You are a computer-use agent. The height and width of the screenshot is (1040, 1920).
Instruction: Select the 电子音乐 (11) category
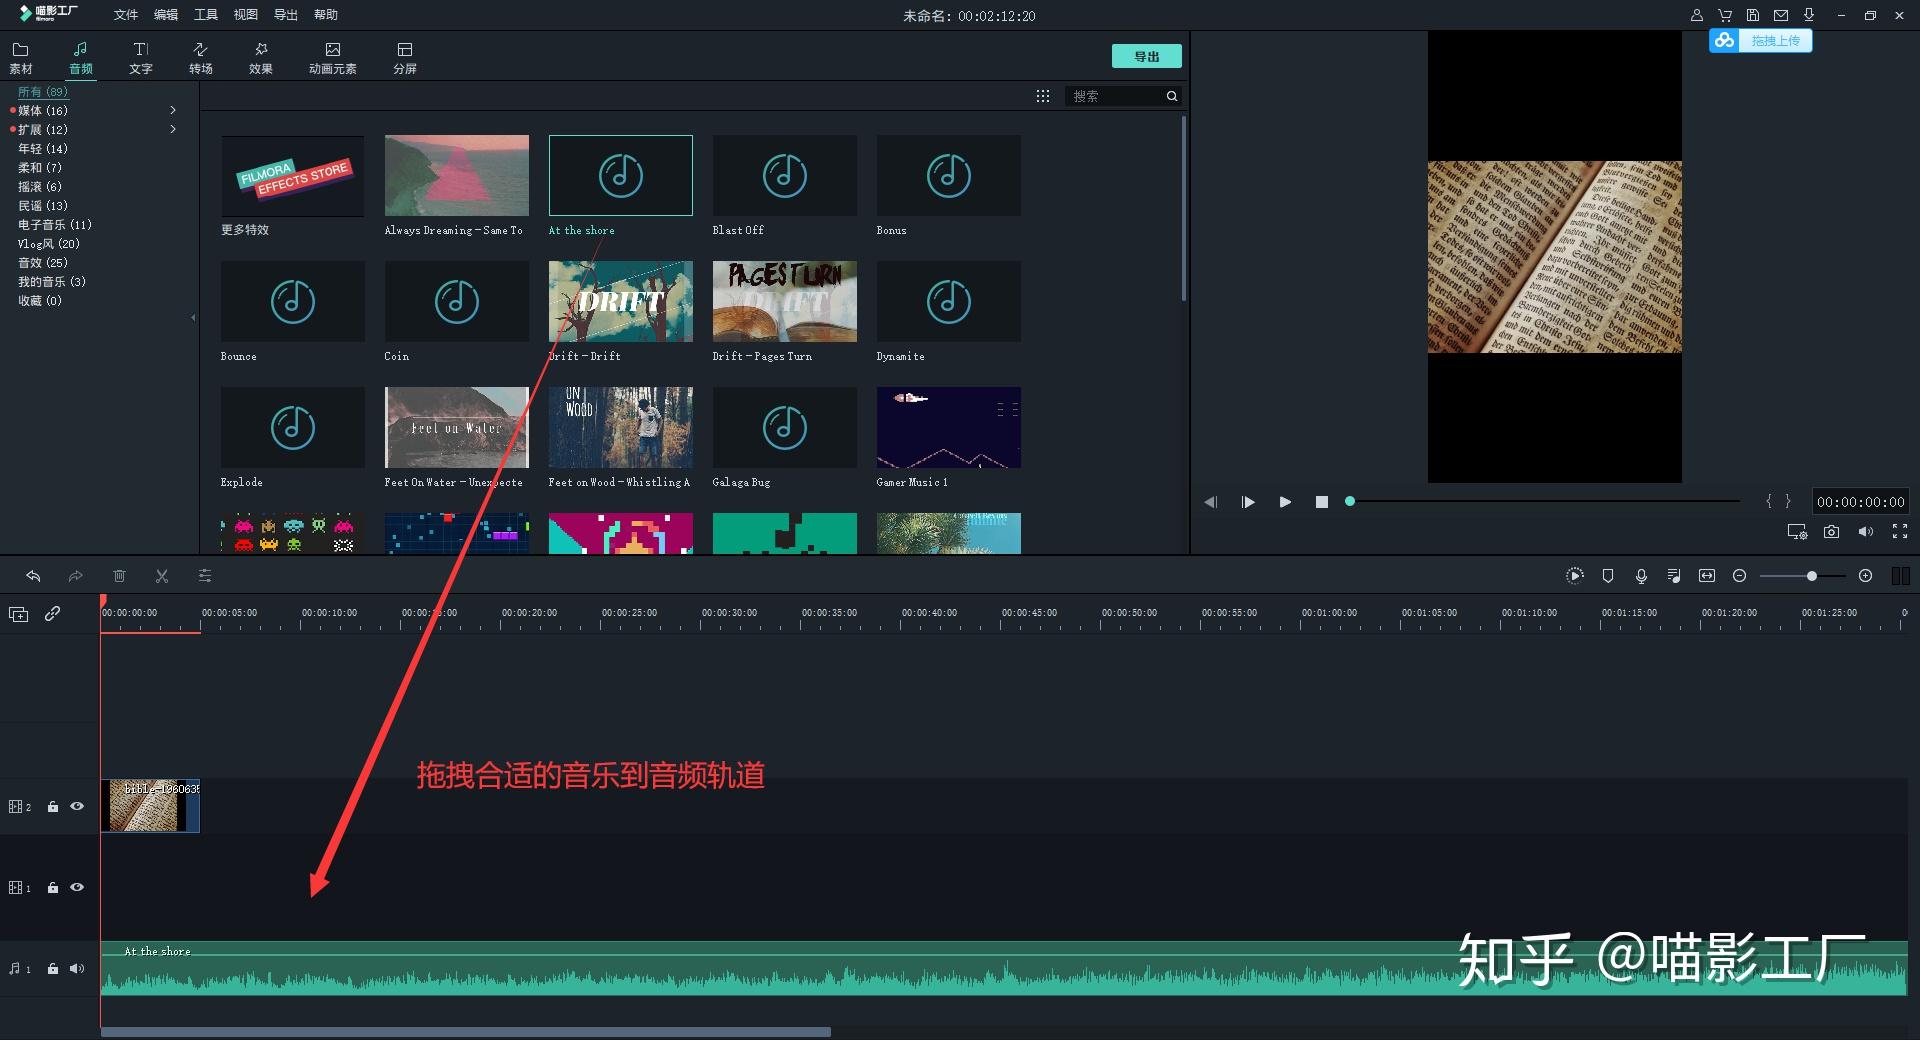click(x=55, y=224)
